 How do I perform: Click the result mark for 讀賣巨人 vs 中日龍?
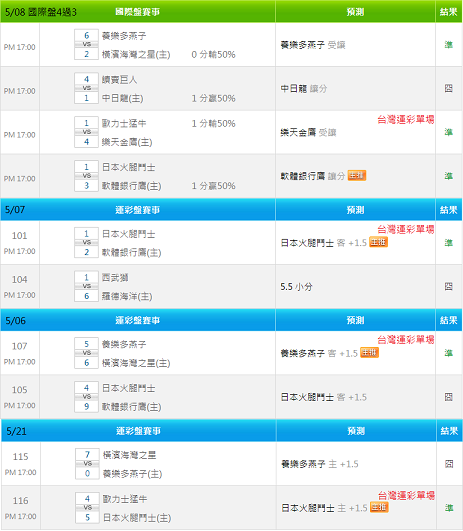[448, 88]
